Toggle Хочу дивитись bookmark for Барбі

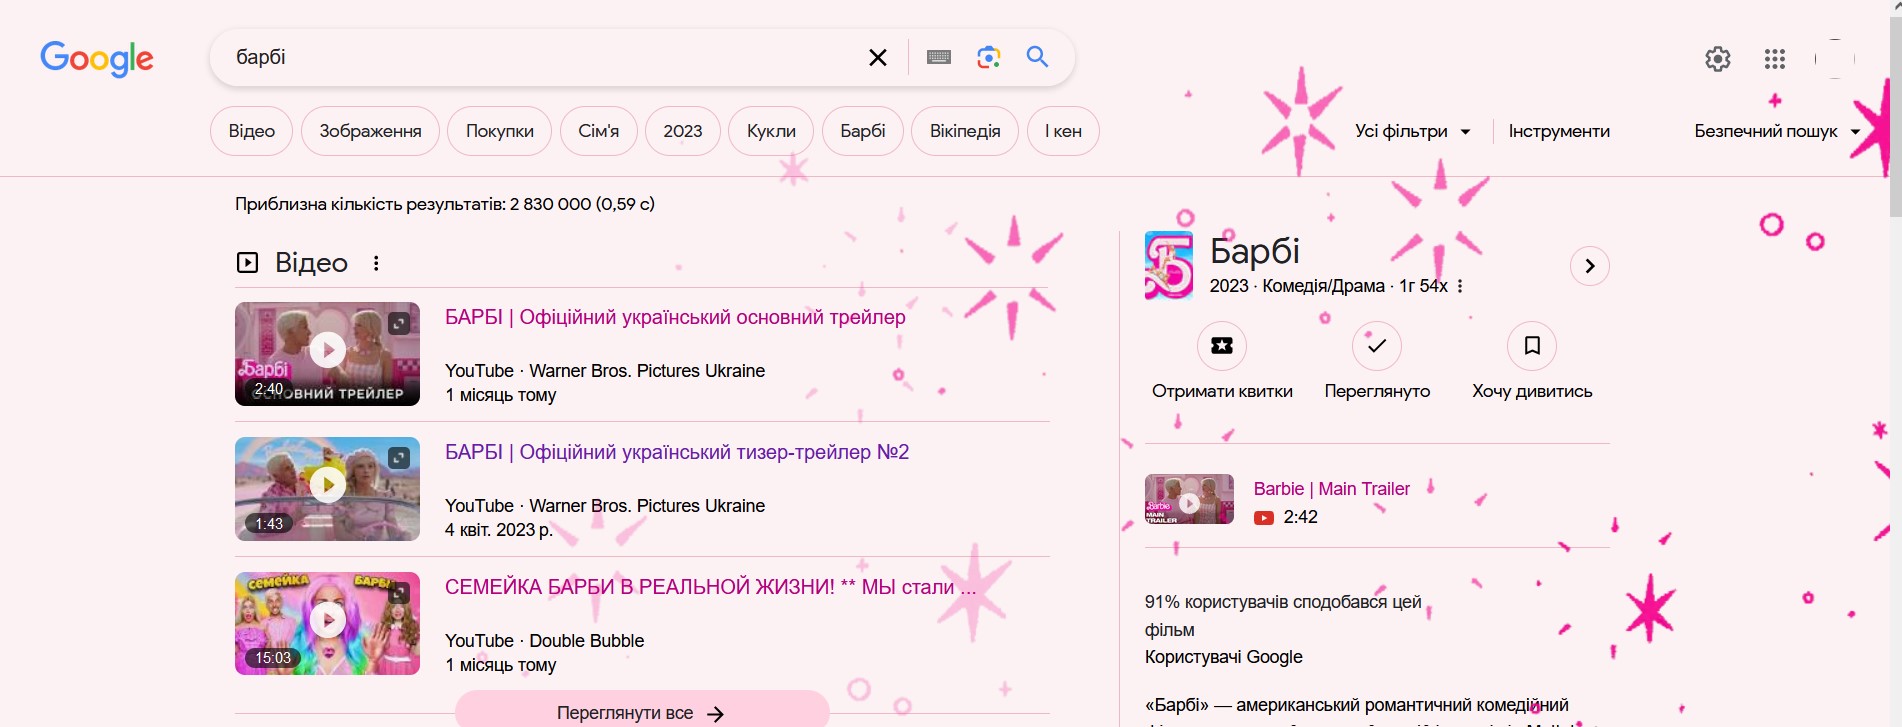coord(1531,346)
